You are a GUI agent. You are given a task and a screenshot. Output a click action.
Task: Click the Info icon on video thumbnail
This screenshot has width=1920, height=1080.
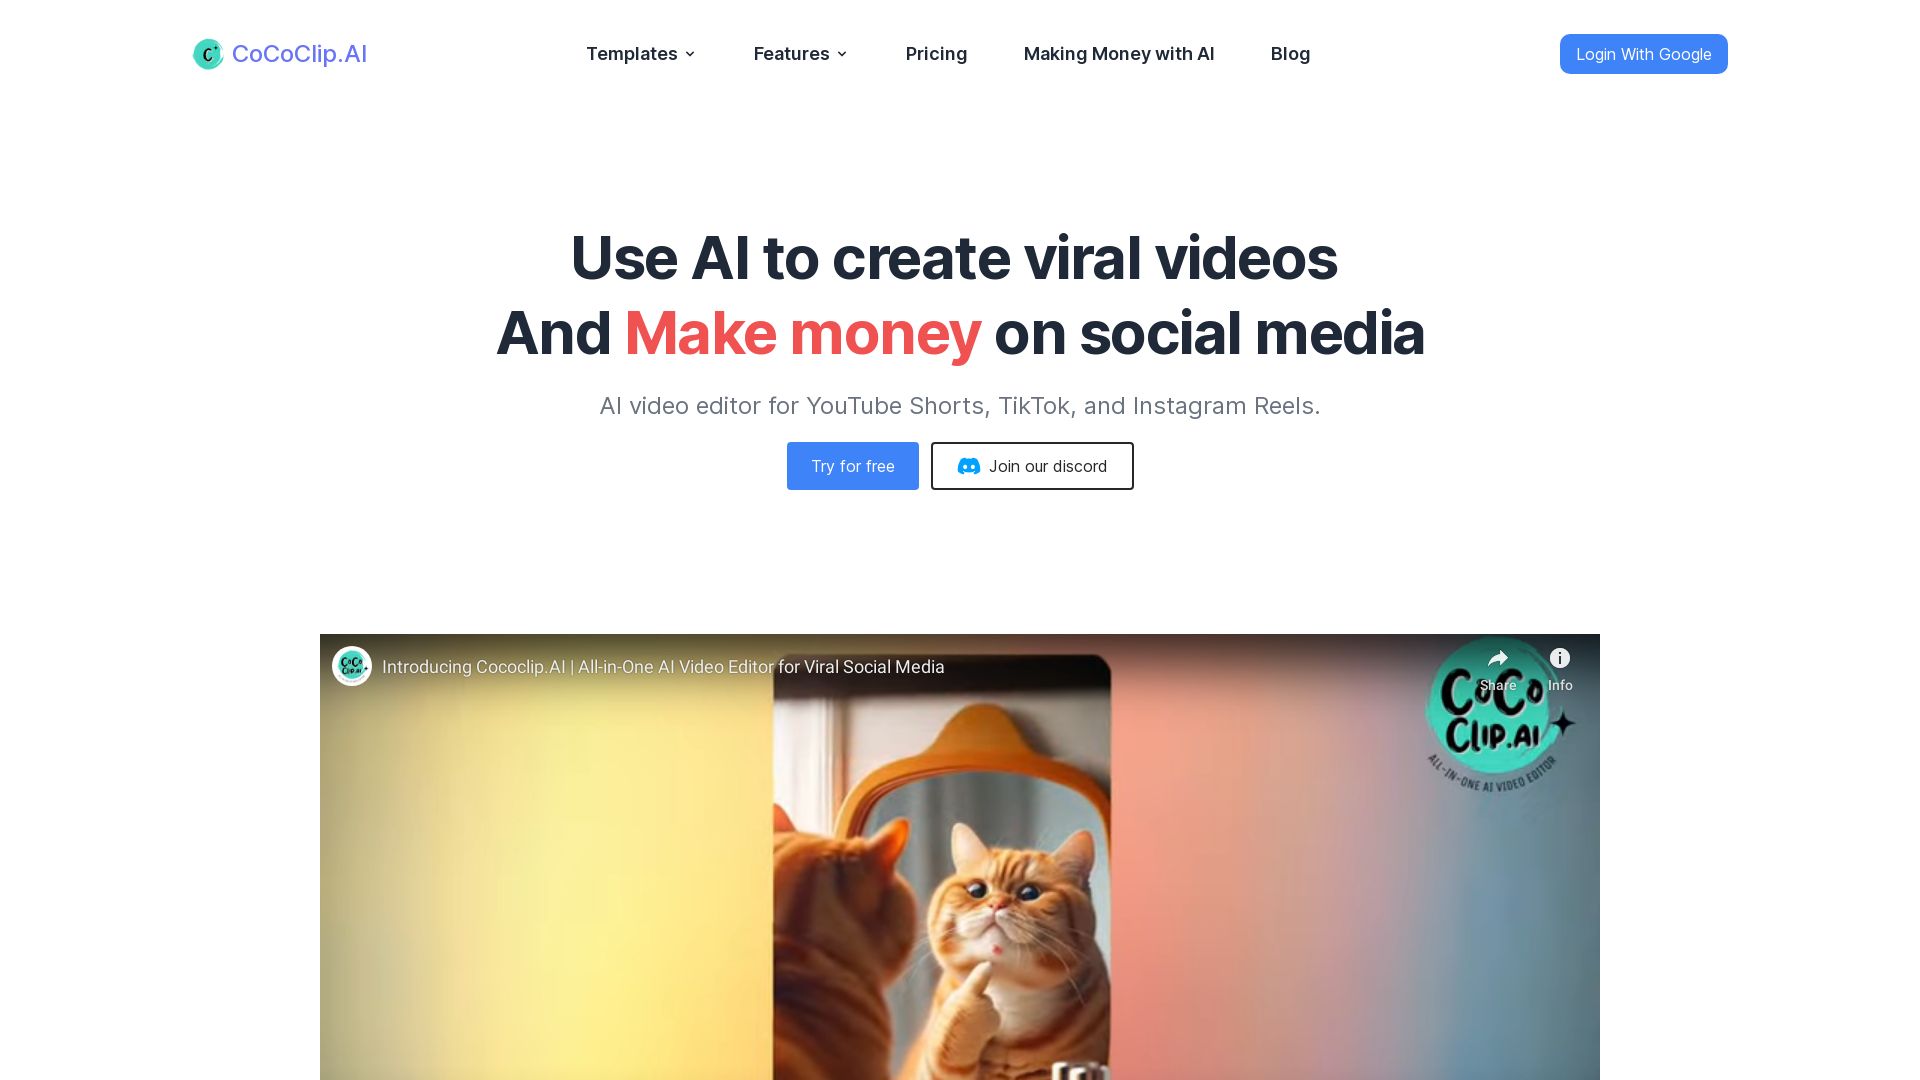click(1560, 657)
